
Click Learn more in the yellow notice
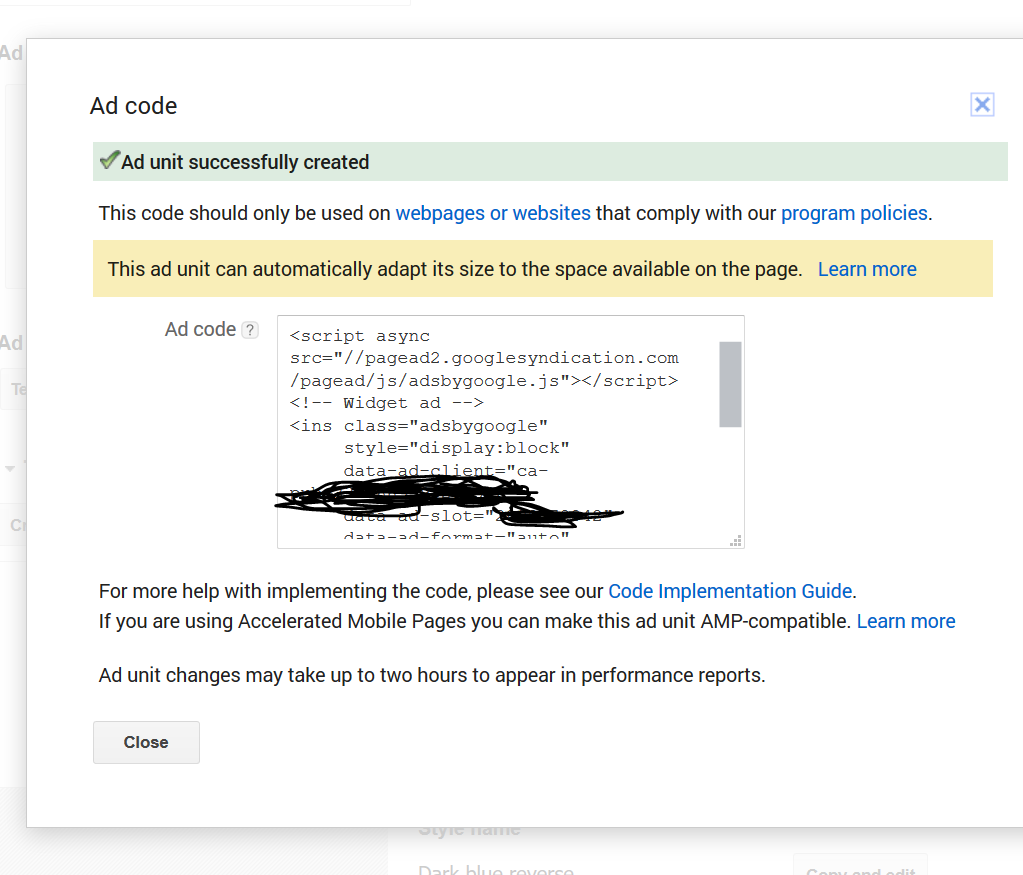tap(867, 269)
